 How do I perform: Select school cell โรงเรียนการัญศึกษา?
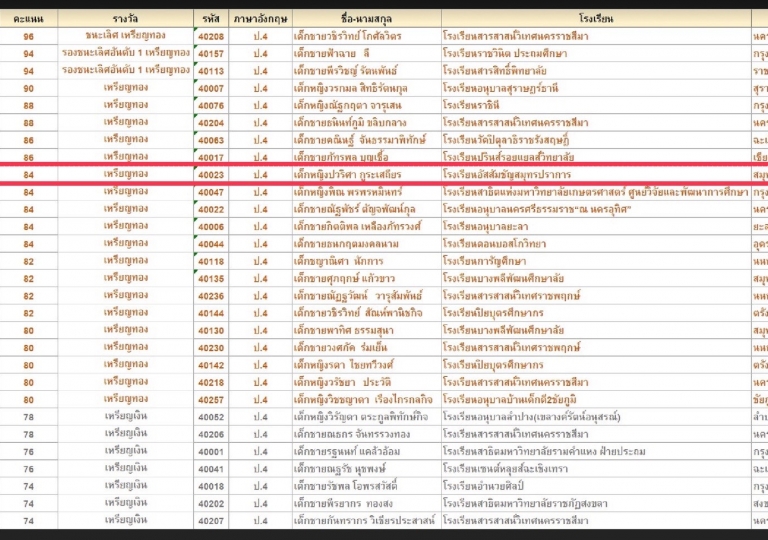tap(596, 261)
